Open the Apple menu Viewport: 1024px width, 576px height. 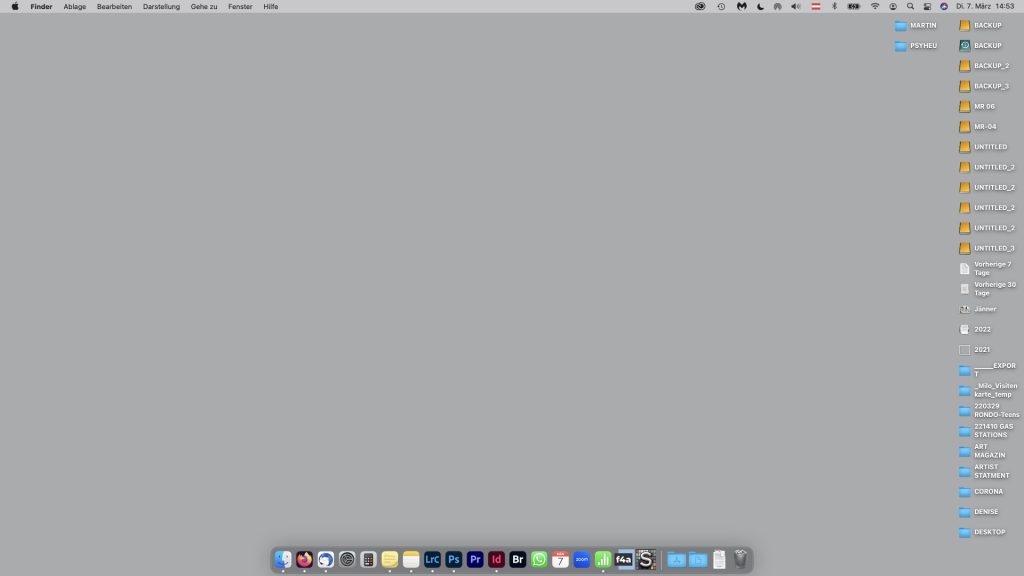[15, 6]
